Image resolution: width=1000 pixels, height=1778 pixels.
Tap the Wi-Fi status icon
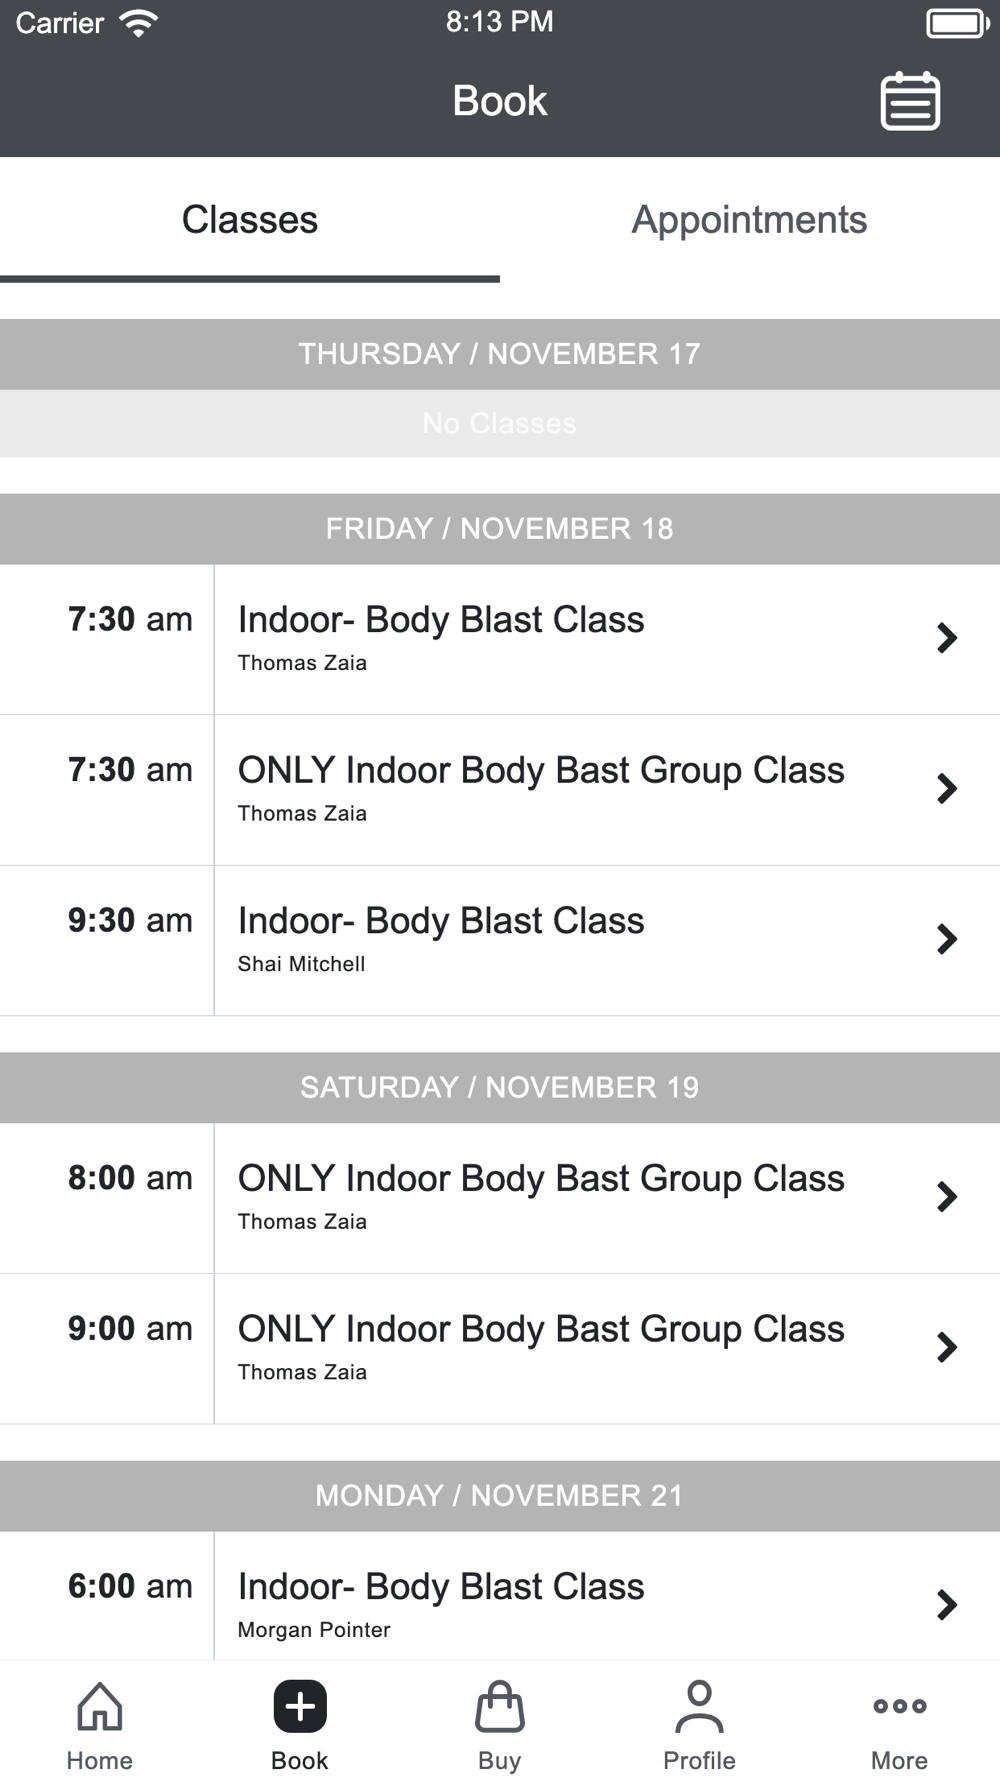[138, 23]
